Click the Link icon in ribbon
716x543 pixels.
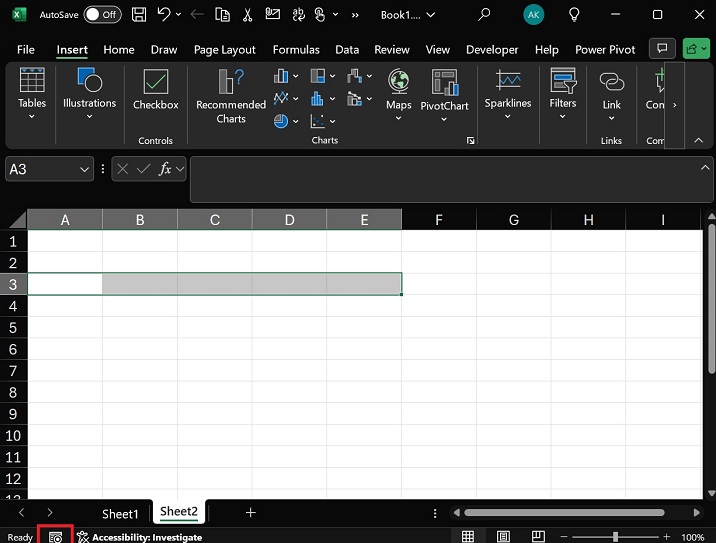coord(611,90)
